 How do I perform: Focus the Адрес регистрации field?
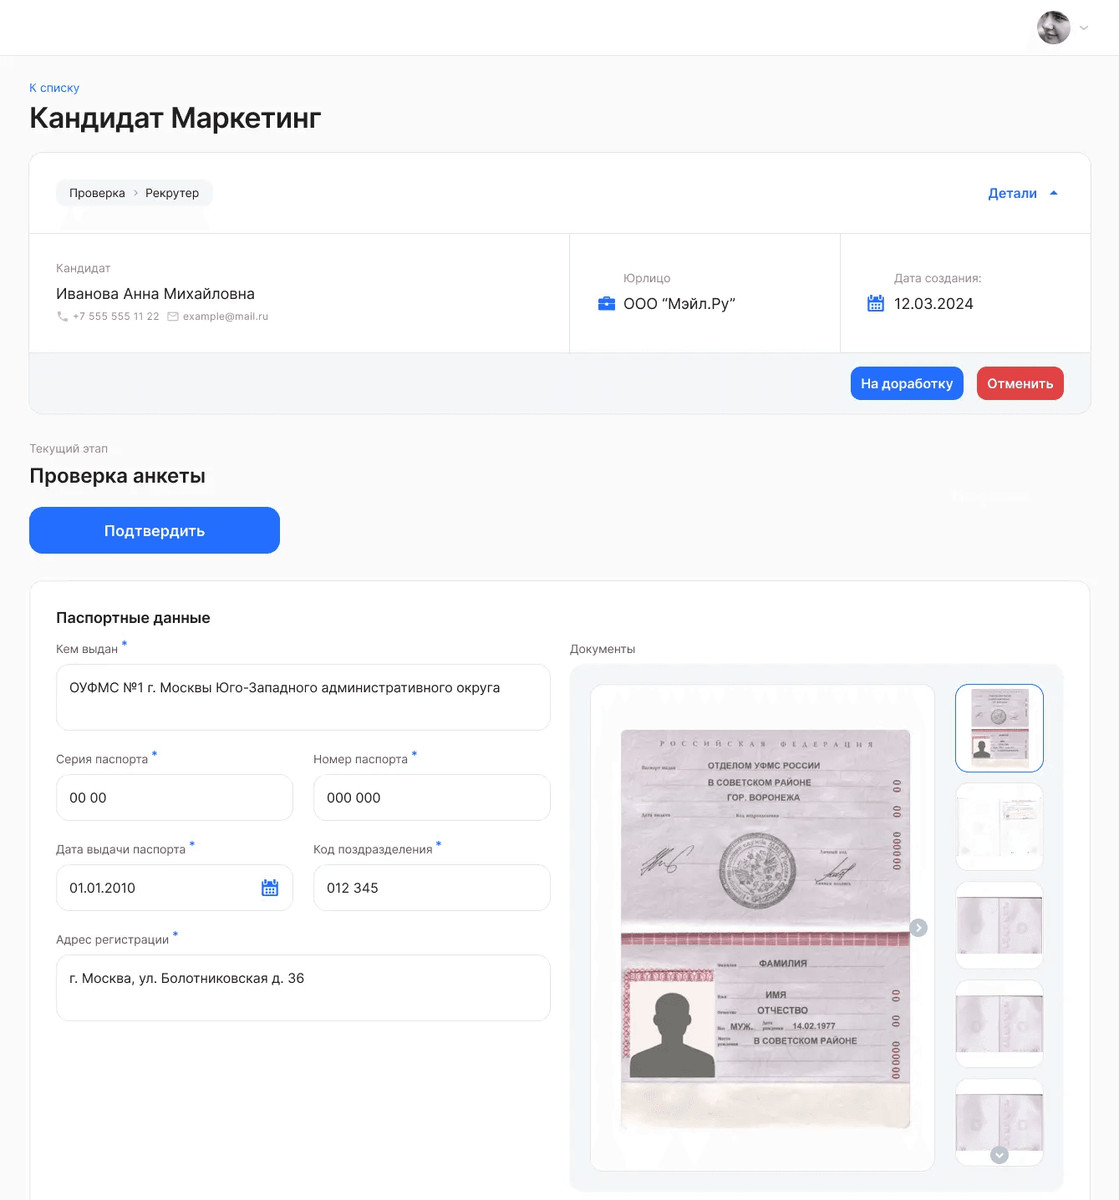pyautogui.click(x=303, y=988)
